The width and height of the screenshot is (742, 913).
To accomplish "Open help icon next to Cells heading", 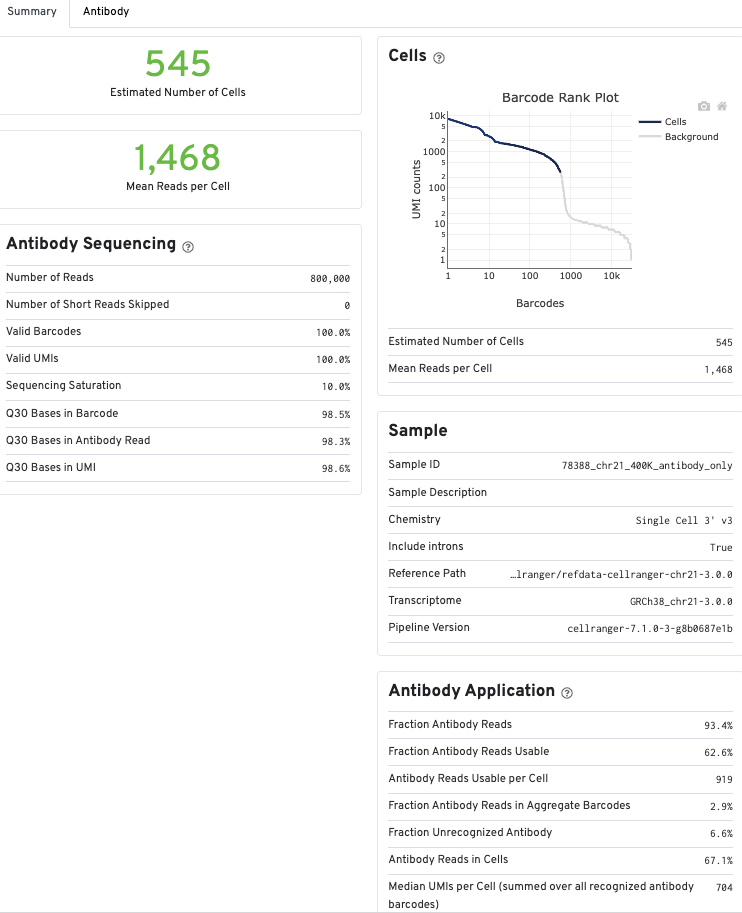I will [x=439, y=58].
